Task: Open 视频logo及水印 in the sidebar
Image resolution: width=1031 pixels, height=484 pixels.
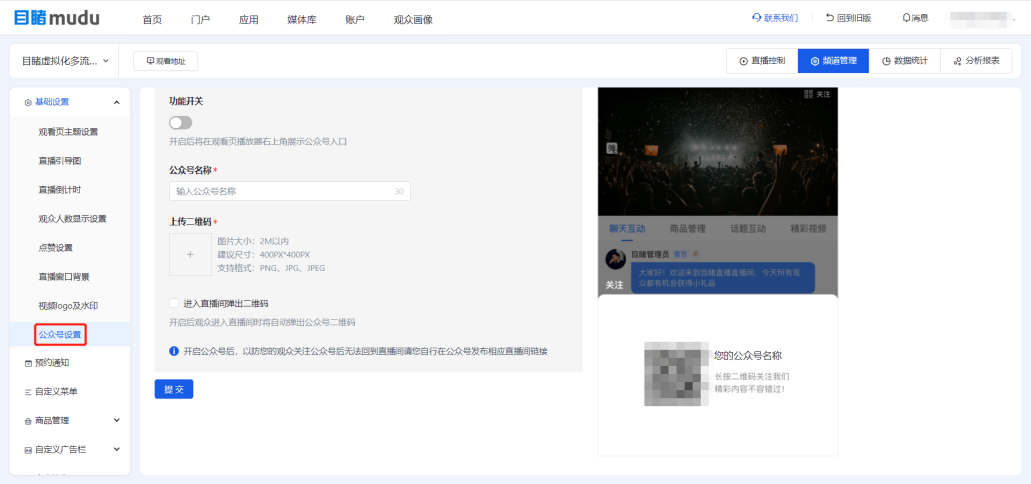Action: click(67, 306)
